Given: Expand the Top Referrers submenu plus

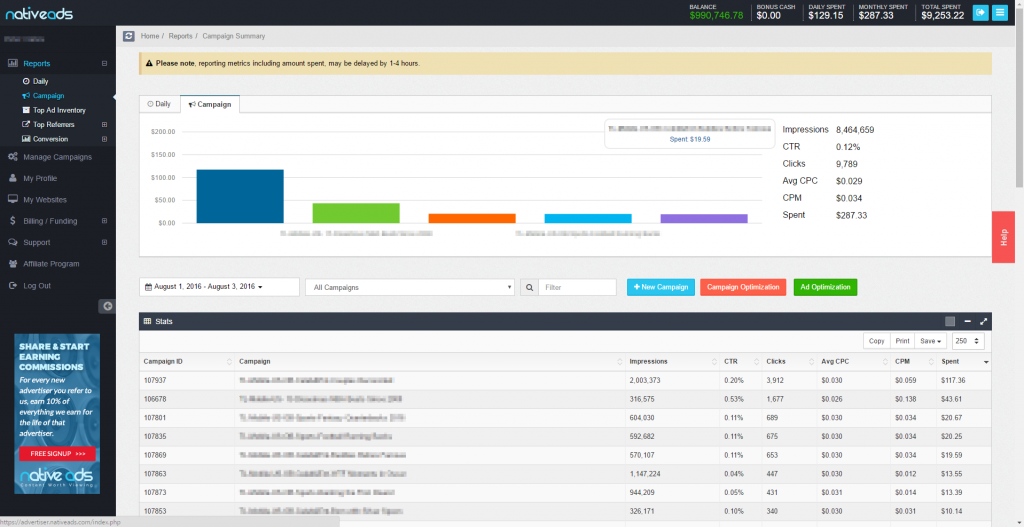Looking at the screenshot, I should click(104, 125).
